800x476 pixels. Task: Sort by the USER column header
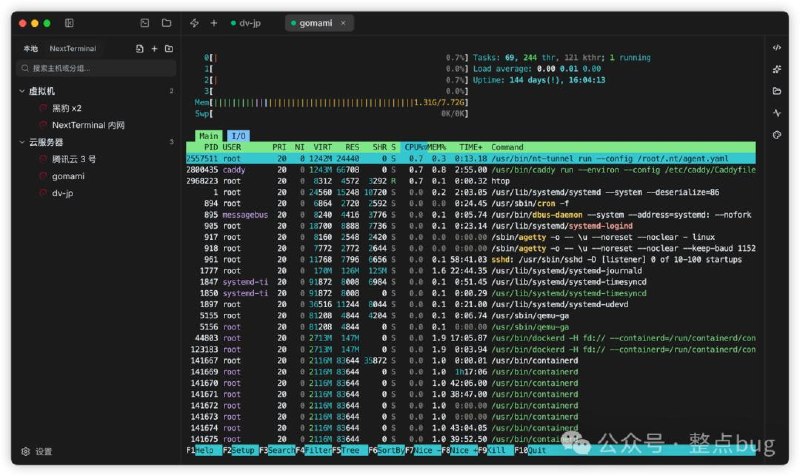(232, 147)
